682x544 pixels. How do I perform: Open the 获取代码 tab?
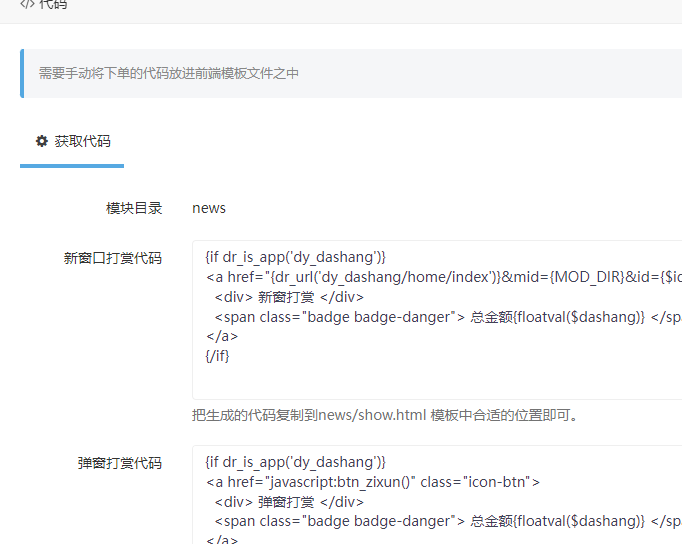click(72, 141)
